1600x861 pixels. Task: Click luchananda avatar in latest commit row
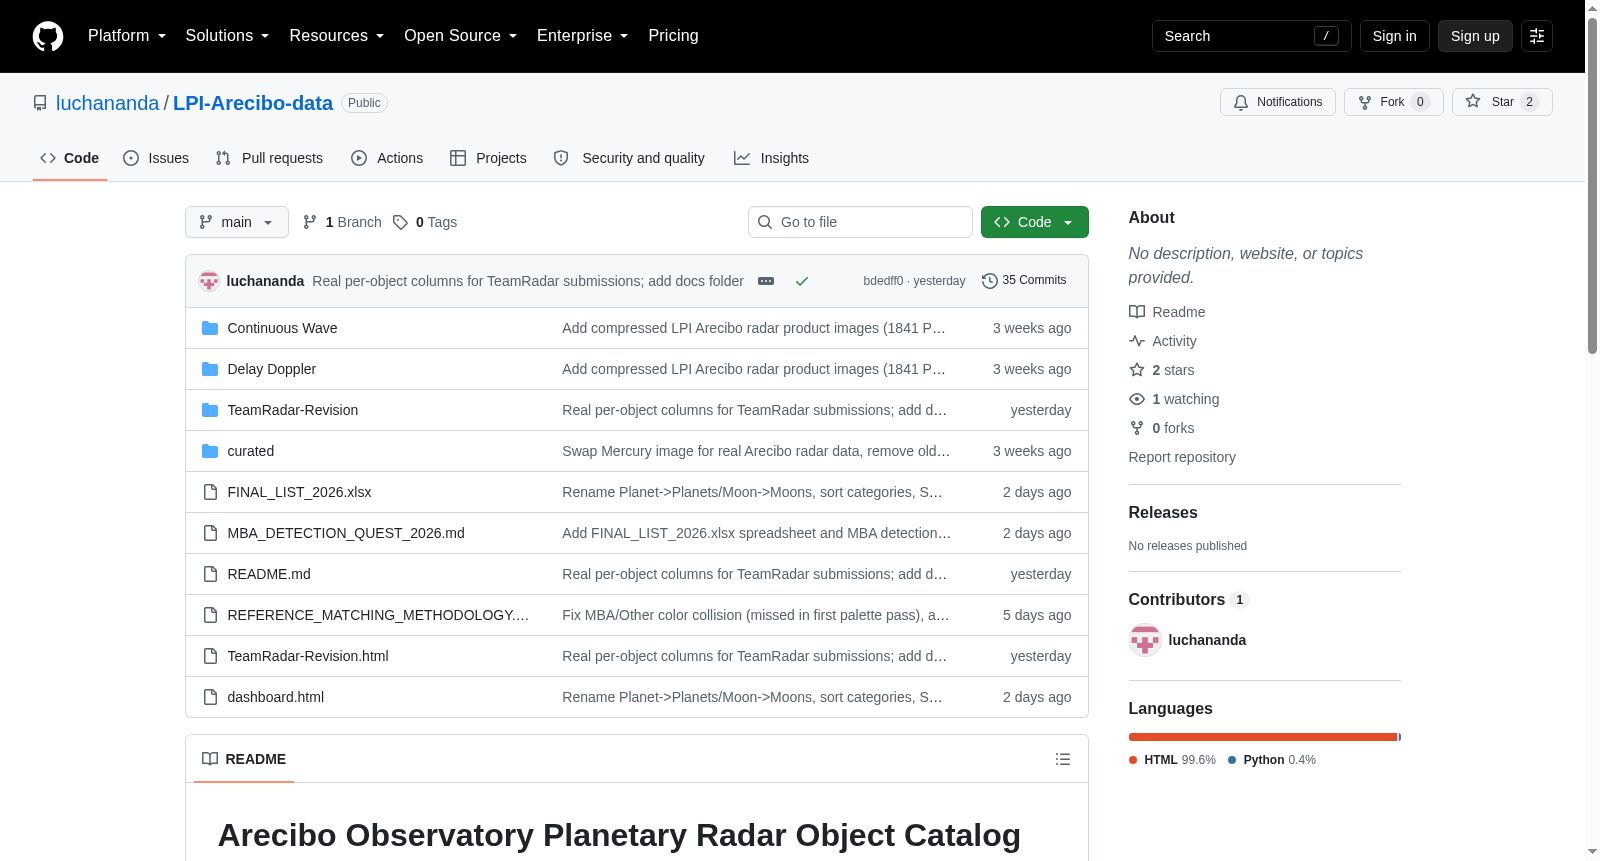click(x=209, y=281)
